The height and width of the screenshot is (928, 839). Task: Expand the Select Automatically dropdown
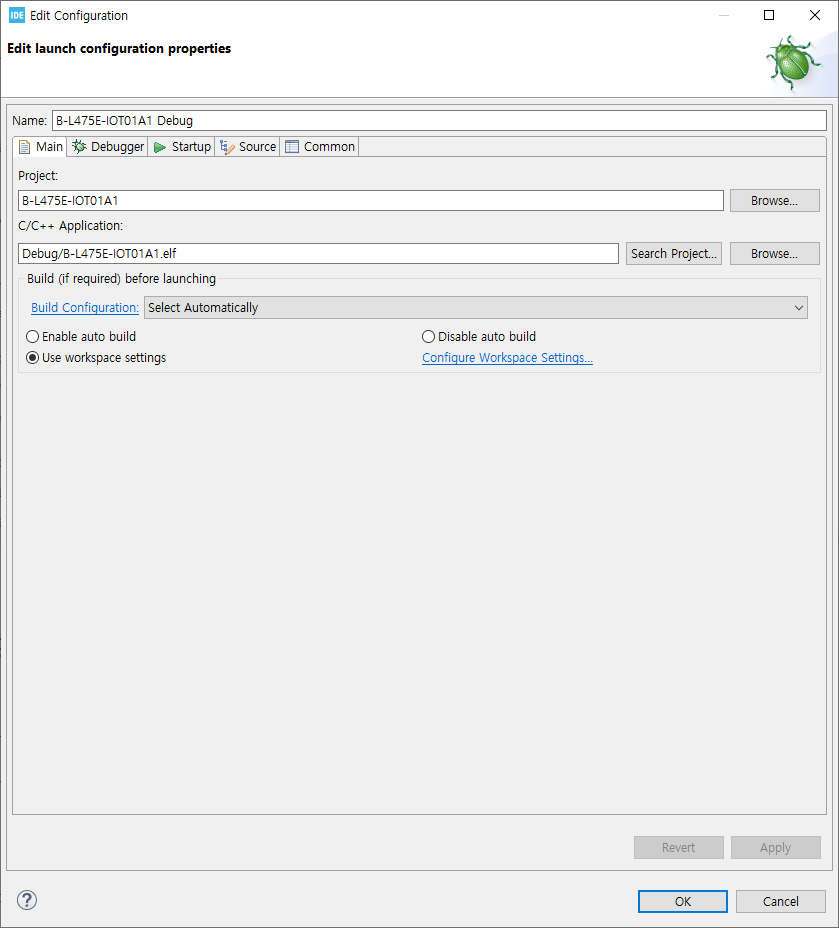[476, 308]
